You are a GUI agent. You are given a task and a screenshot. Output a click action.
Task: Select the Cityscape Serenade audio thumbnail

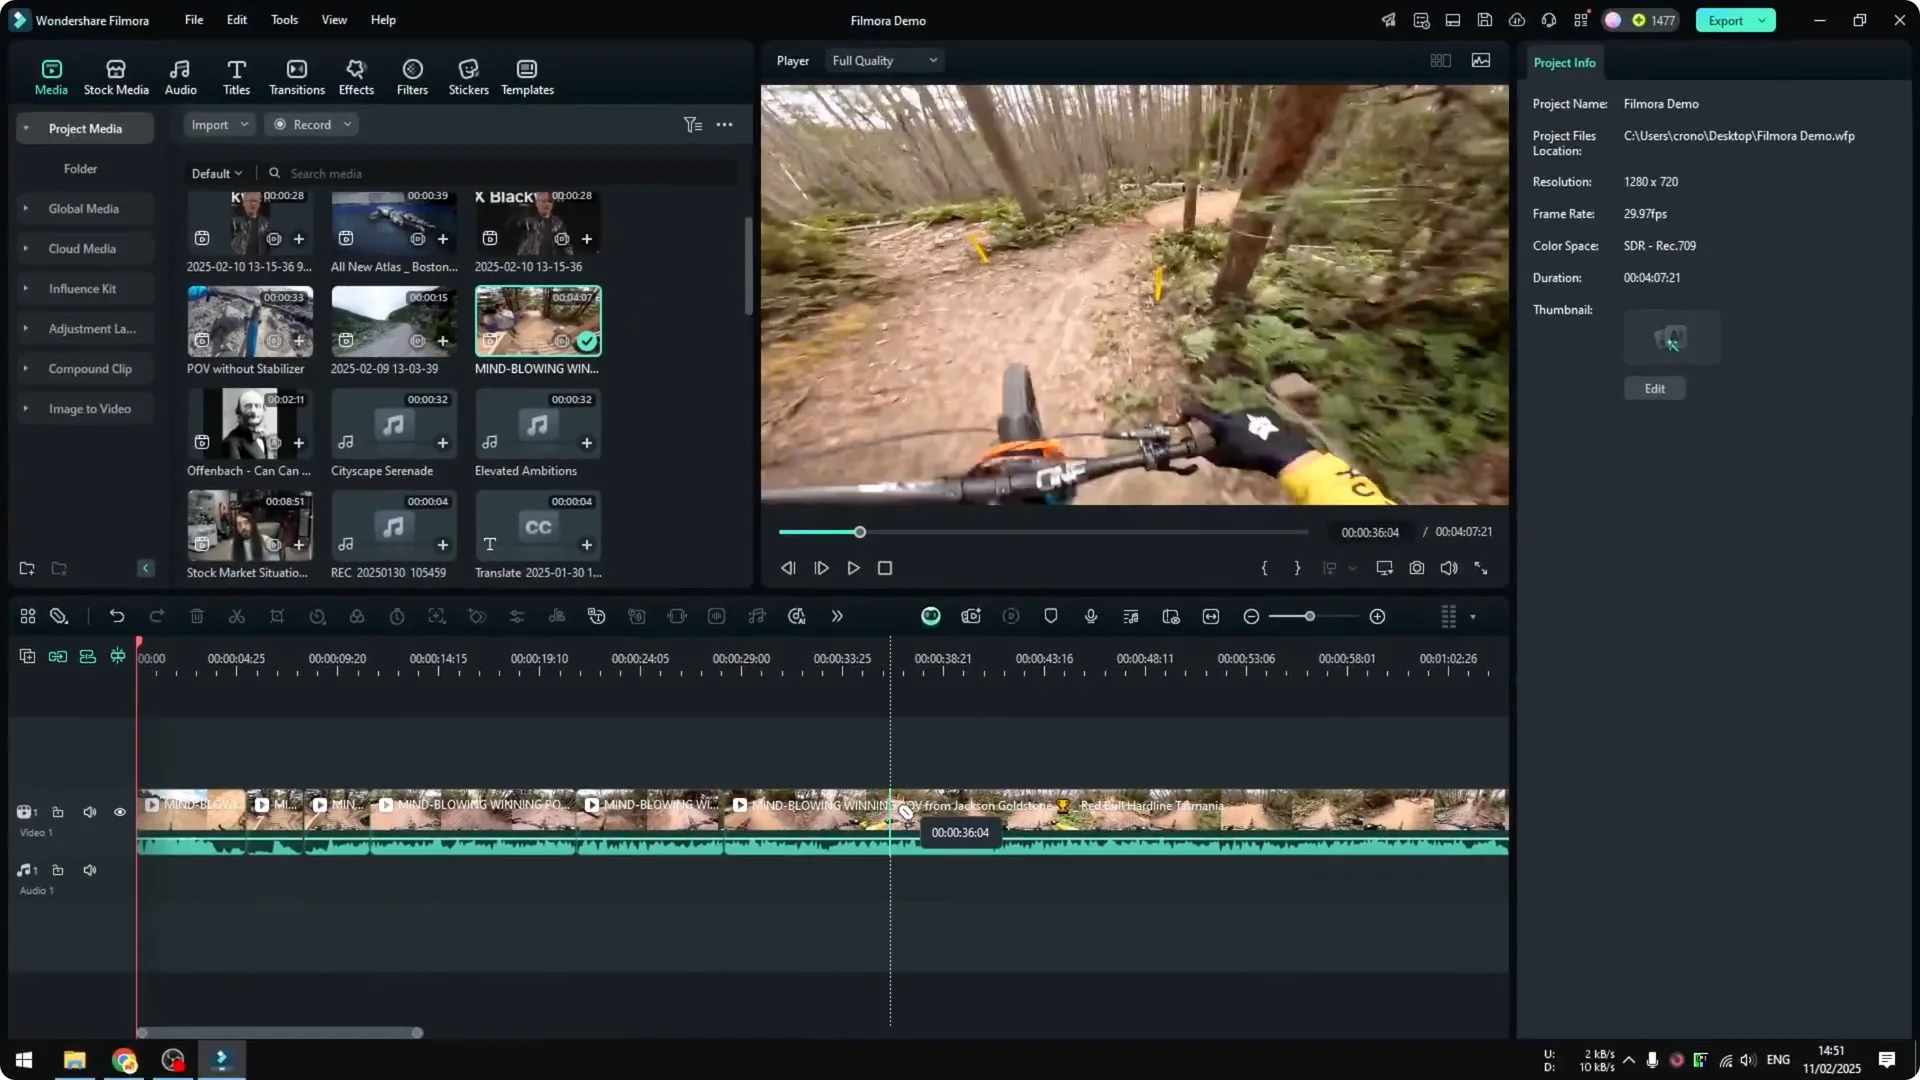[392, 424]
